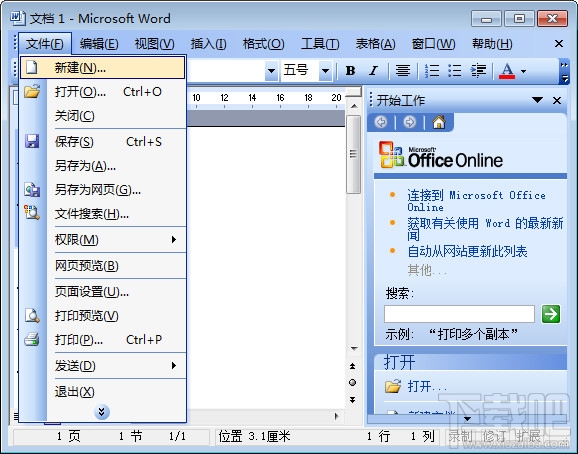The image size is (578, 454).
Task: Click the task pane Back arrow
Action: pos(381,122)
